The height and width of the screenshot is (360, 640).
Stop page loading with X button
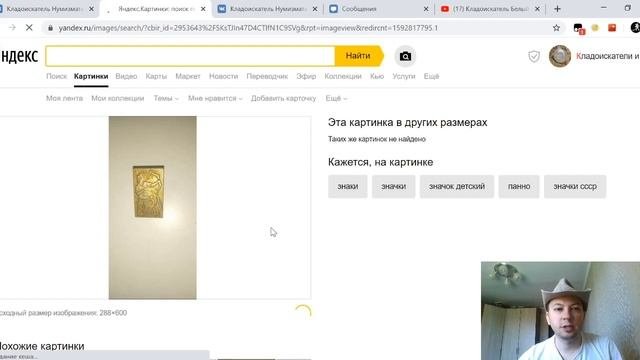coord(29,28)
